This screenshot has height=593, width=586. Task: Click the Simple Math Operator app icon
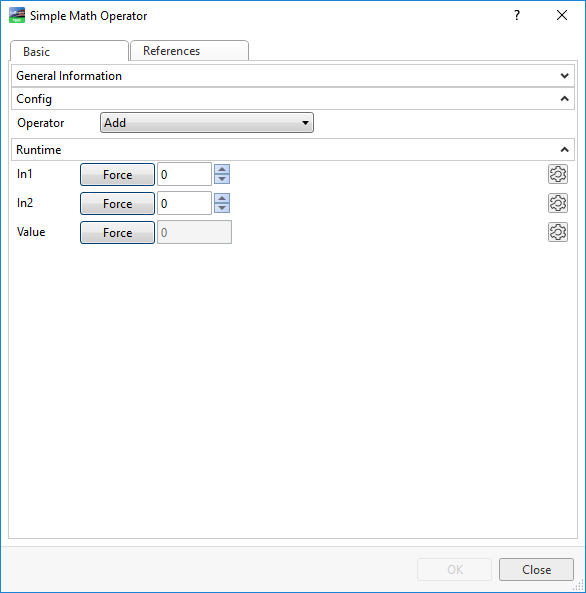click(17, 16)
